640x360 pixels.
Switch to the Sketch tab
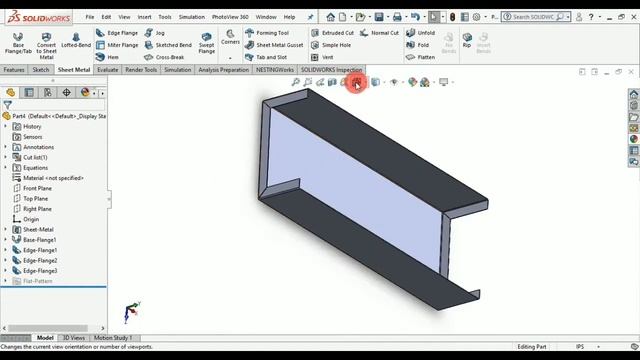click(x=41, y=70)
